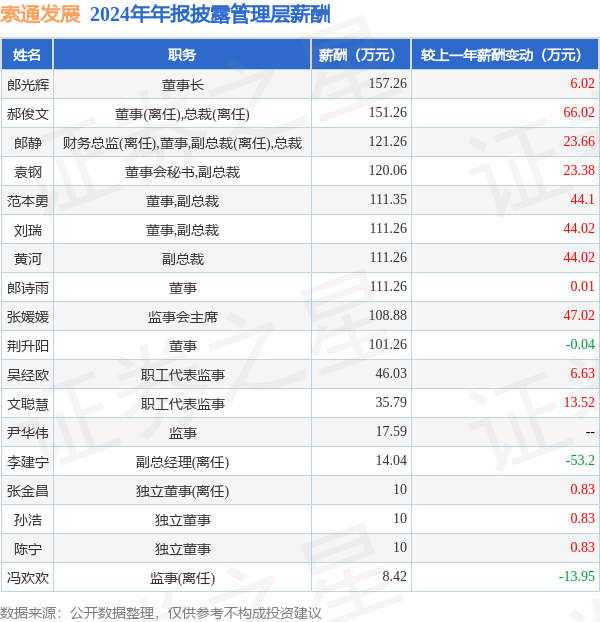
Task: Select the name 文聪慧
Action: tap(28, 404)
